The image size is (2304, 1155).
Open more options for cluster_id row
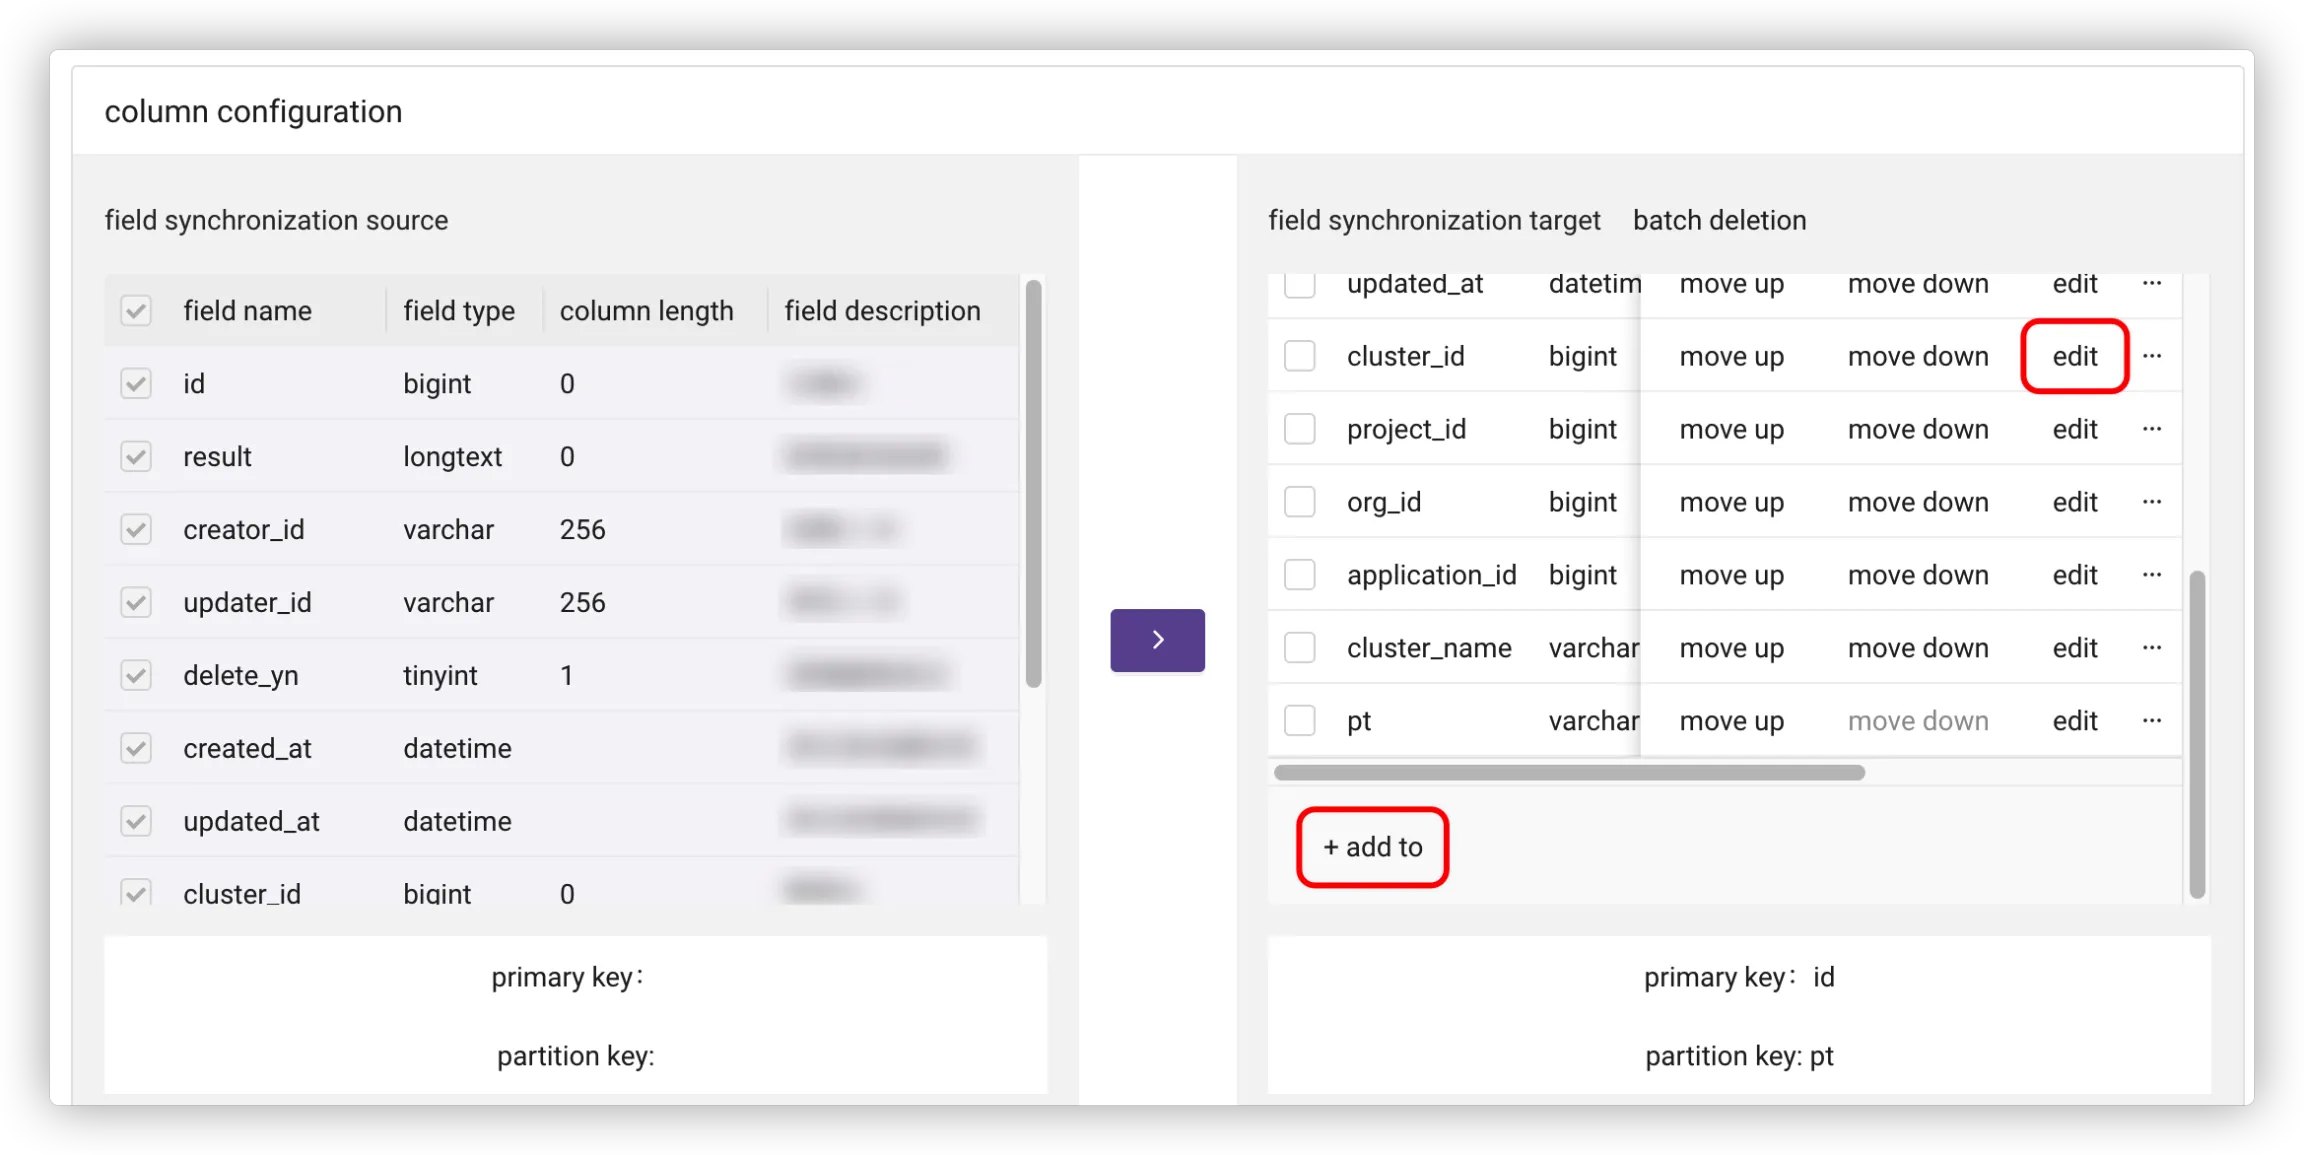coord(2152,356)
